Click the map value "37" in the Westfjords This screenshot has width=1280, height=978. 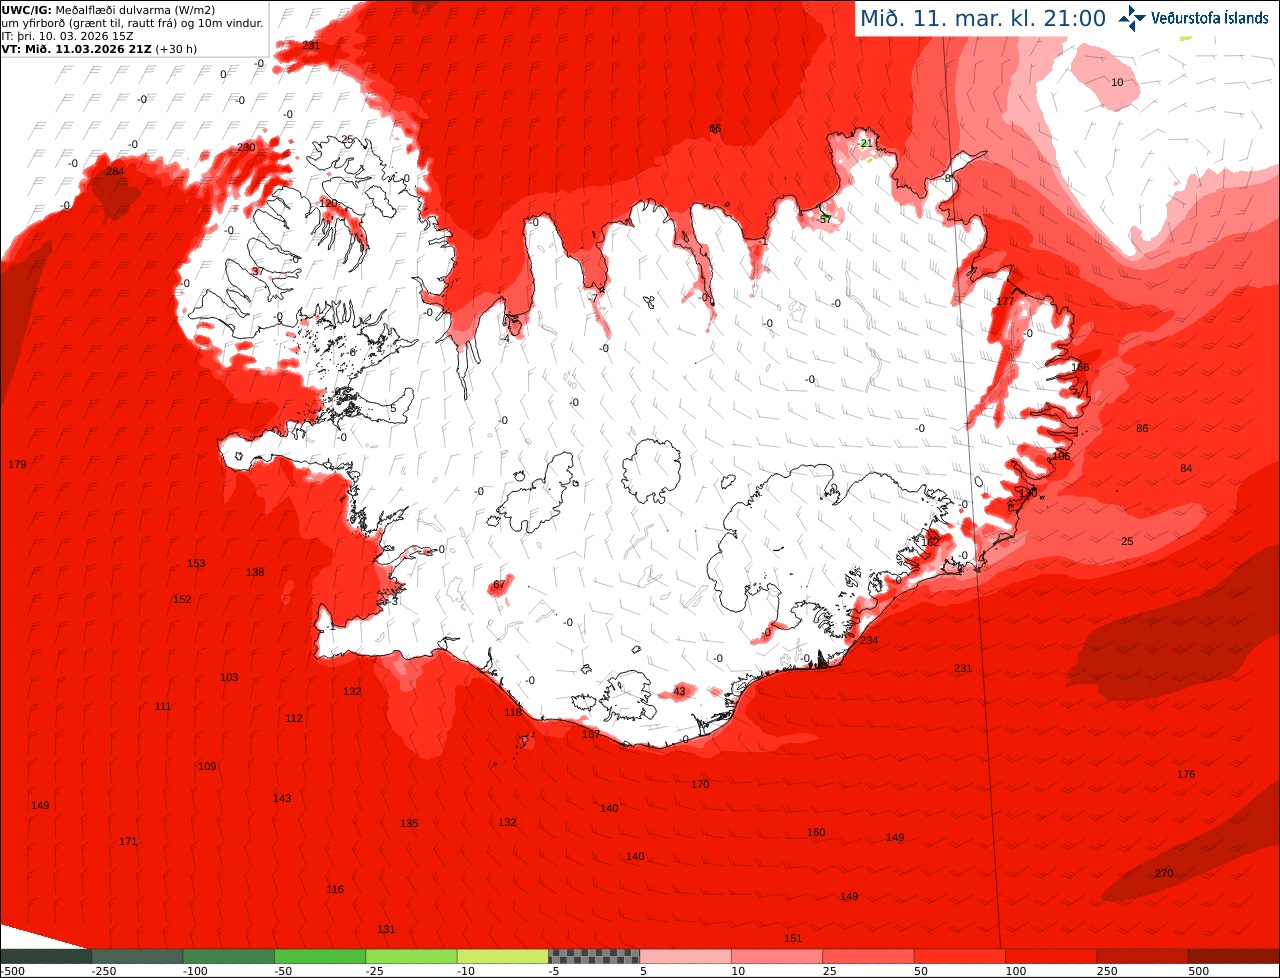pyautogui.click(x=258, y=271)
